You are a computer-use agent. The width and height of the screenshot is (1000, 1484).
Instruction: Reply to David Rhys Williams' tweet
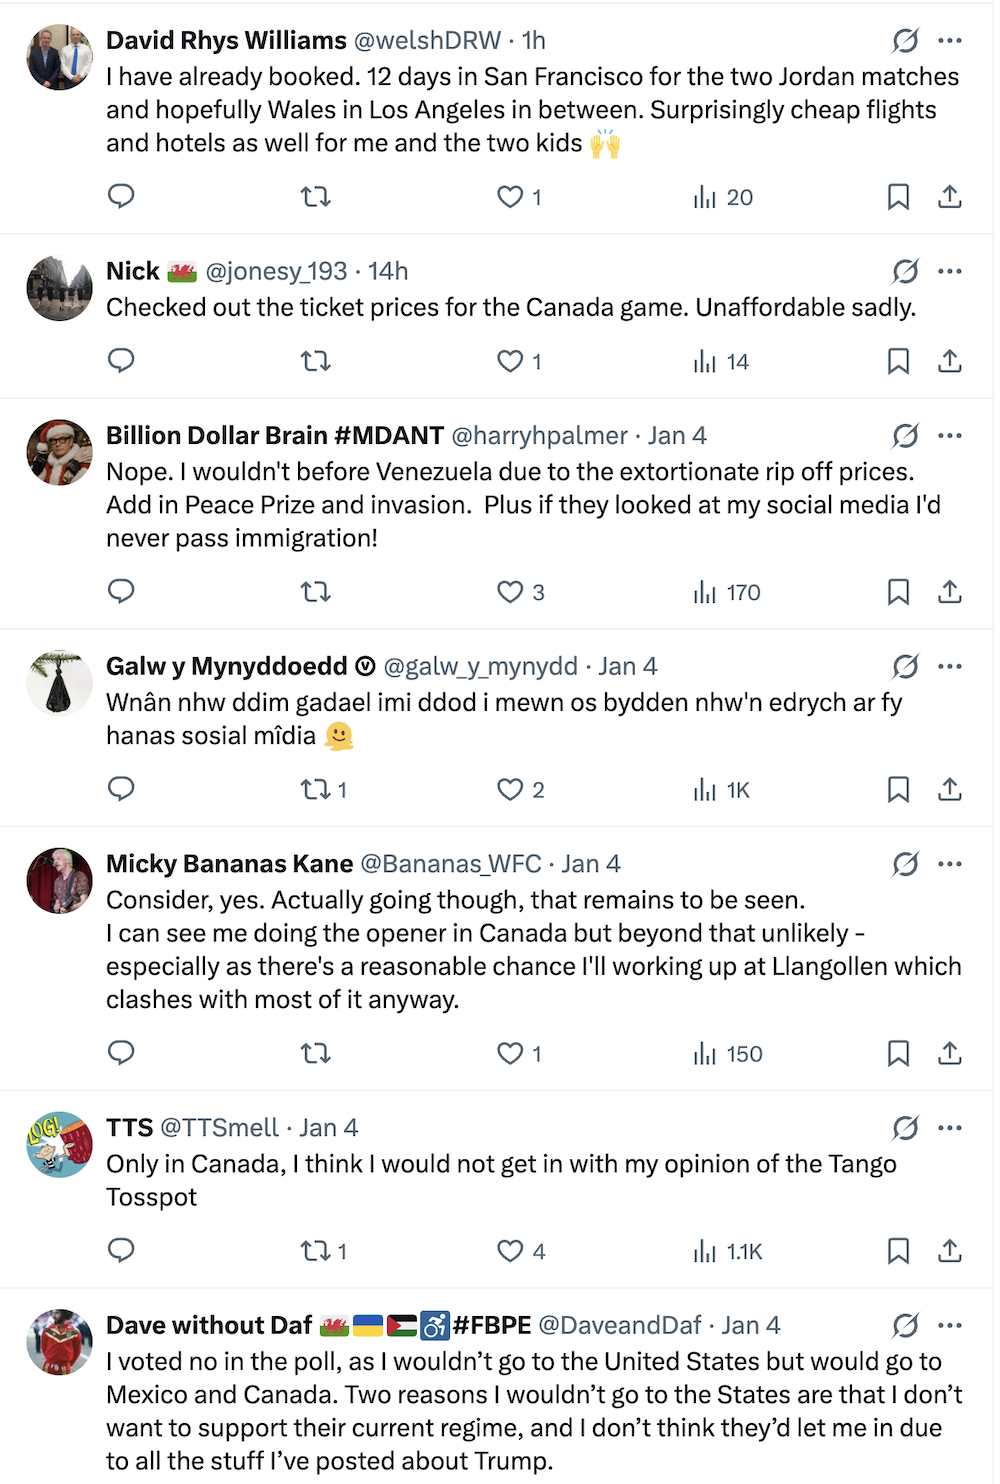coord(121,196)
